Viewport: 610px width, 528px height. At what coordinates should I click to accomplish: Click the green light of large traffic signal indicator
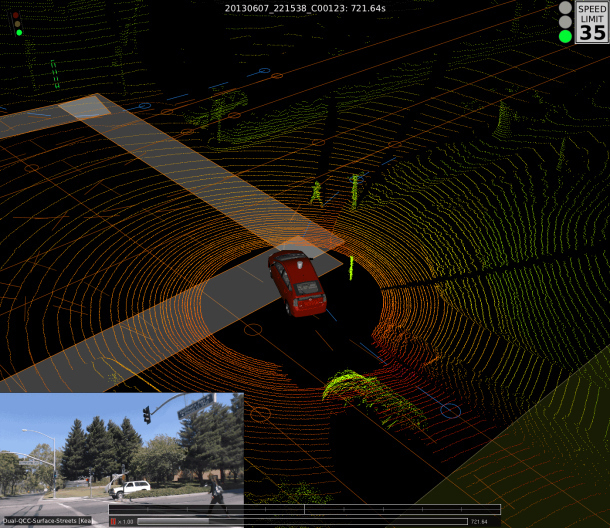click(565, 36)
